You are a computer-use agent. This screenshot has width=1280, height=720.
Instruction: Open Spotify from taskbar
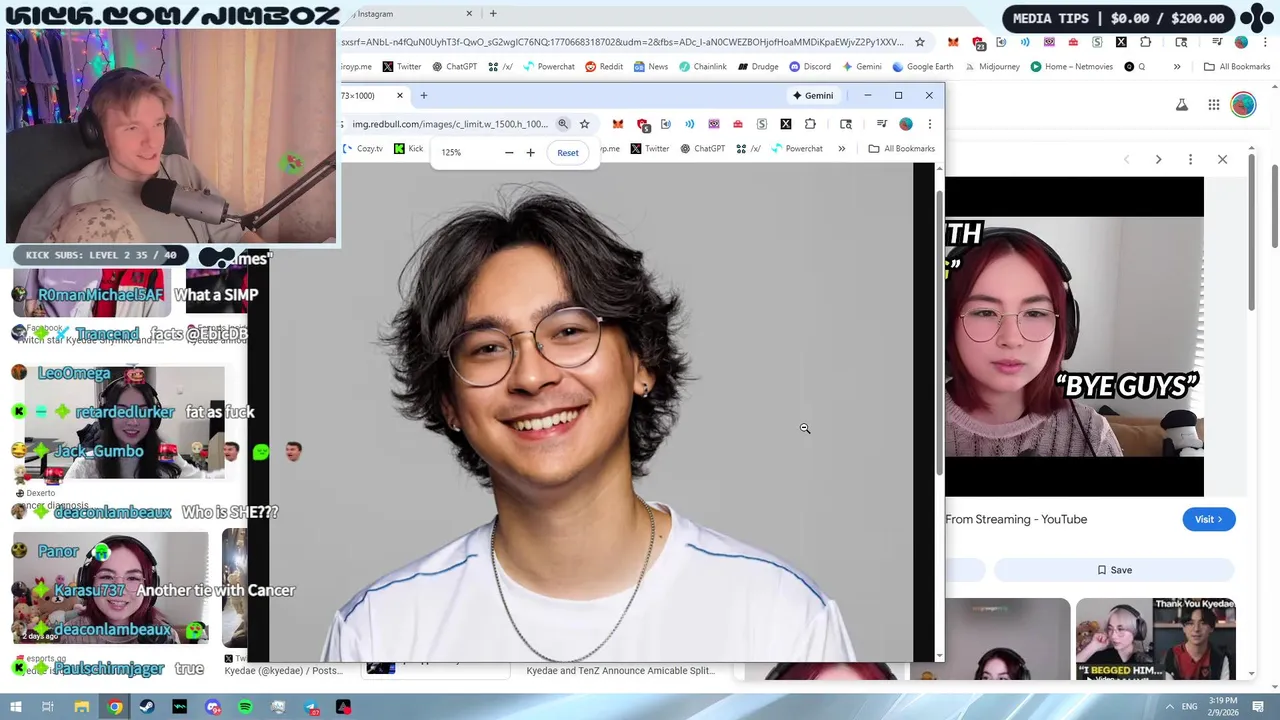point(245,707)
